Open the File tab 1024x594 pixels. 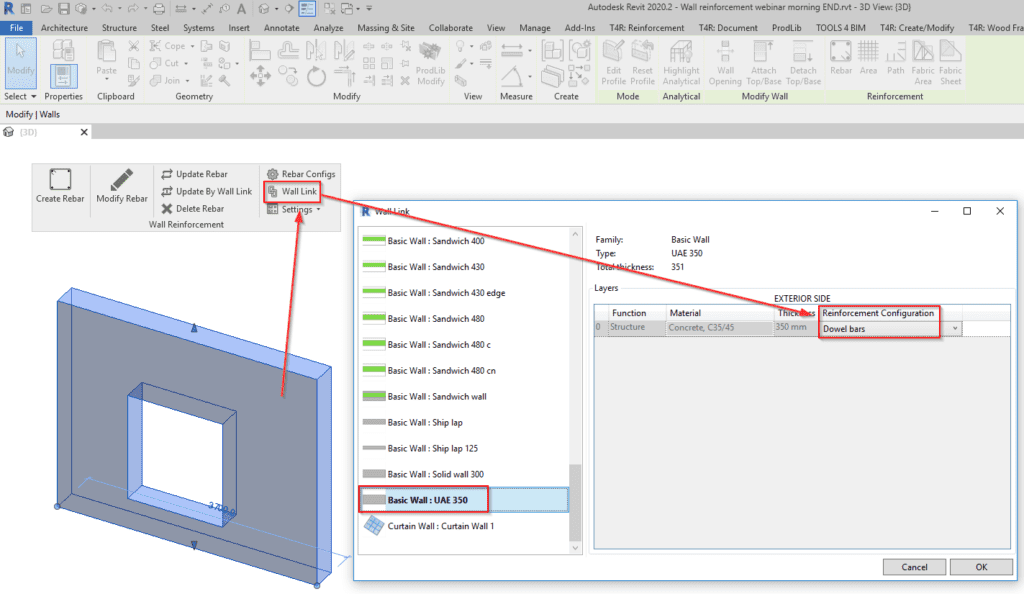pos(16,27)
